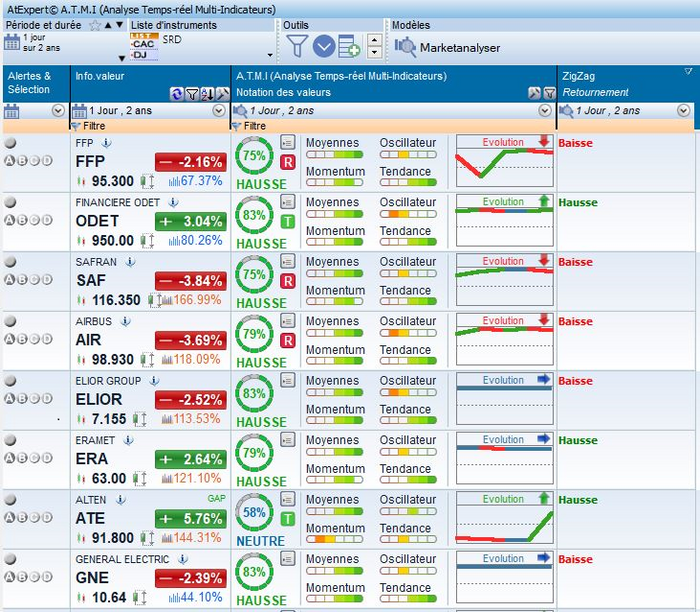Screen dimensions: 700x612
Task: Click the refresh icon in Info.valeur header
Action: (x=177, y=94)
